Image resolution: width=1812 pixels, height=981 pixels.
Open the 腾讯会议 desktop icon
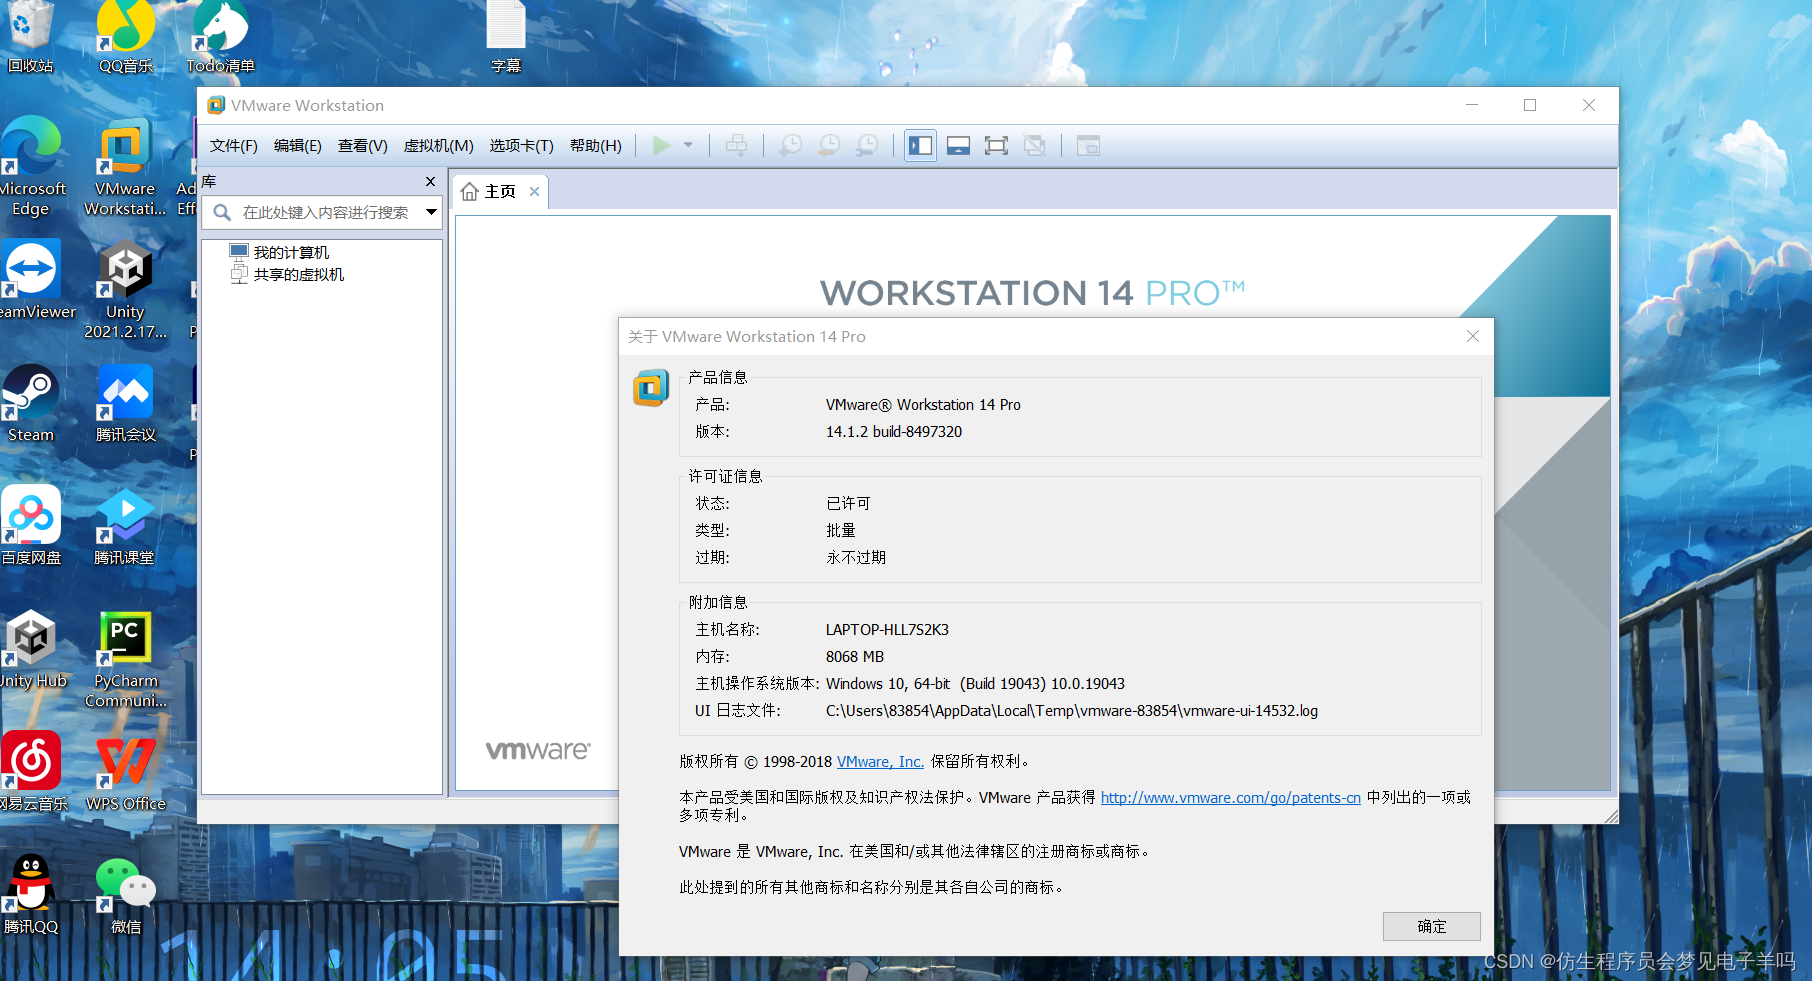(125, 403)
